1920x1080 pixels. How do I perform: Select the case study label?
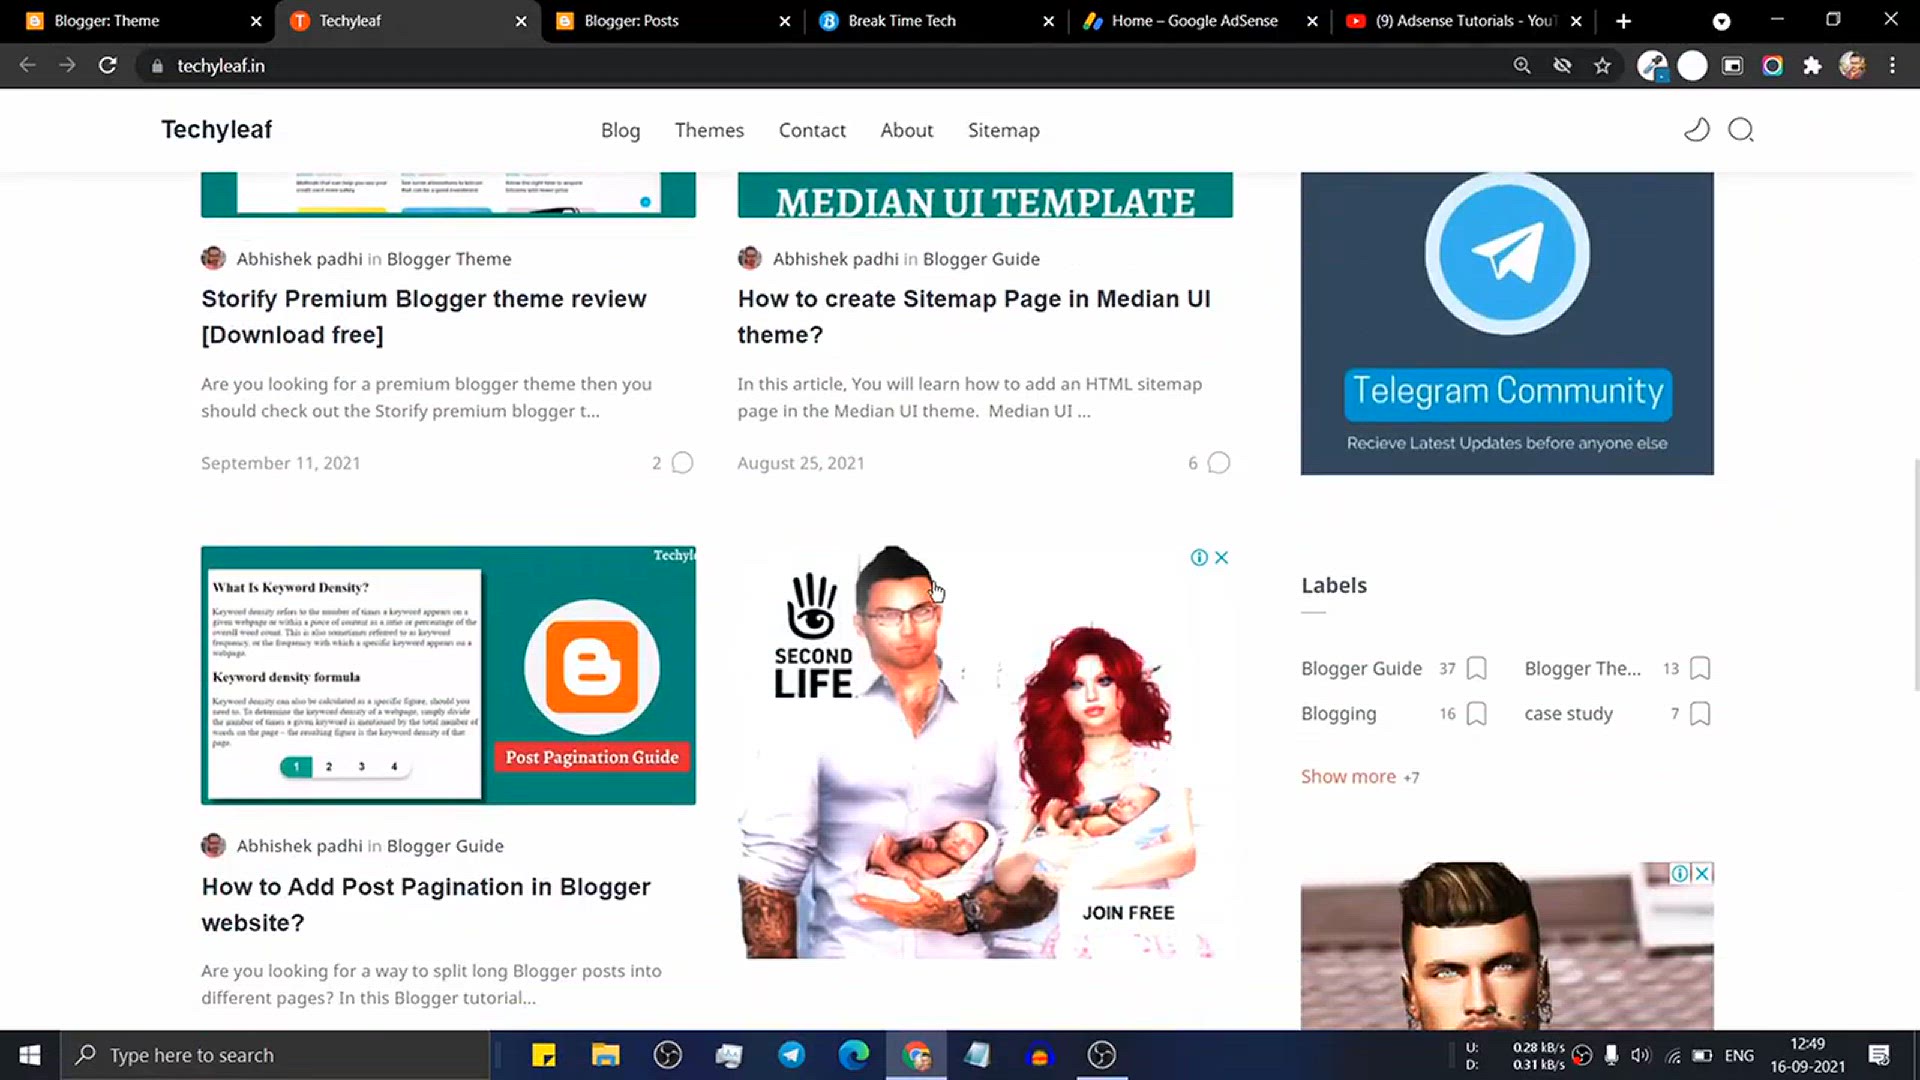1568,714
